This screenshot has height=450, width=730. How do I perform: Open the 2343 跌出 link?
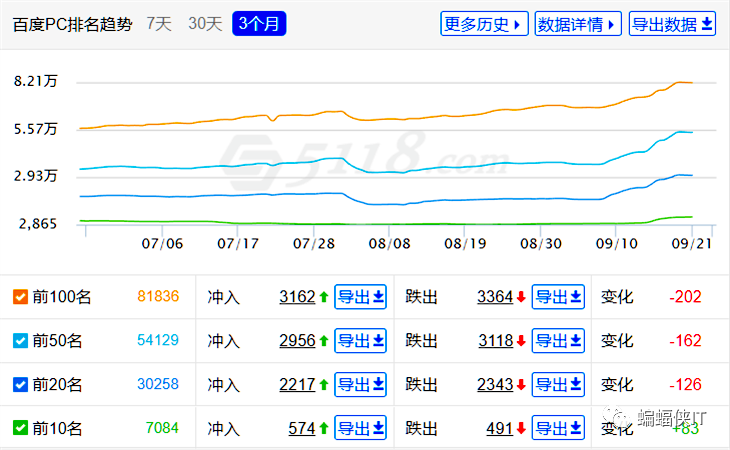495,384
